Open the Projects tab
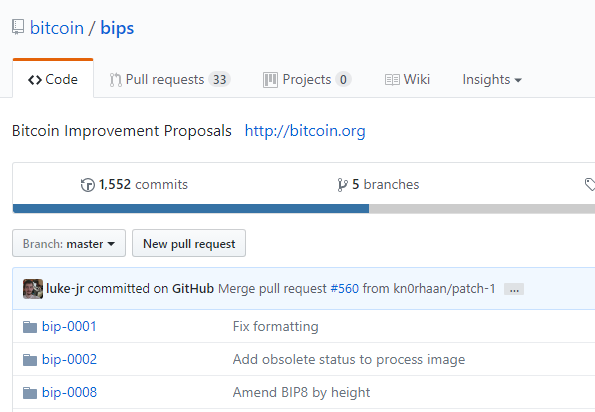 click(307, 80)
